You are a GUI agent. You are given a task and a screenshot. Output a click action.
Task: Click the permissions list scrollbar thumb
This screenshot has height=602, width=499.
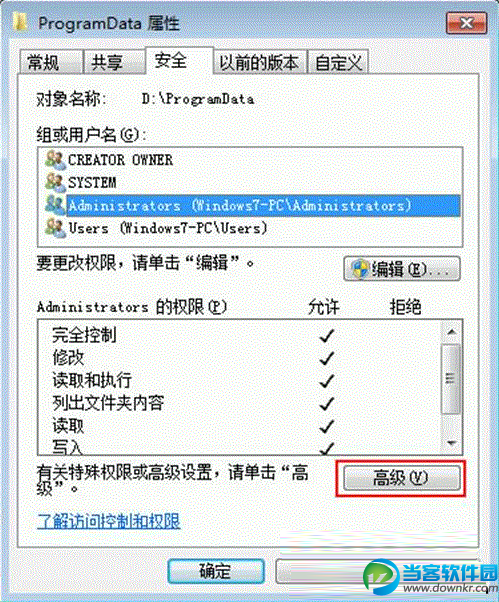tap(451, 379)
